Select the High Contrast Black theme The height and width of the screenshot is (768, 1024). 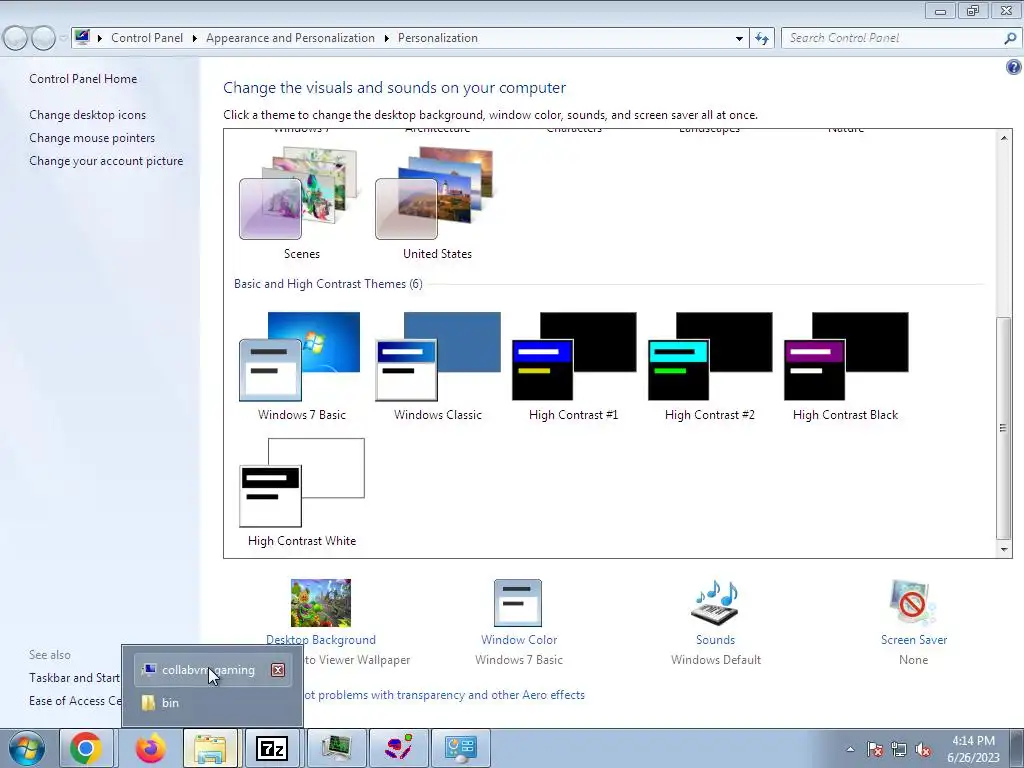pyautogui.click(x=846, y=366)
